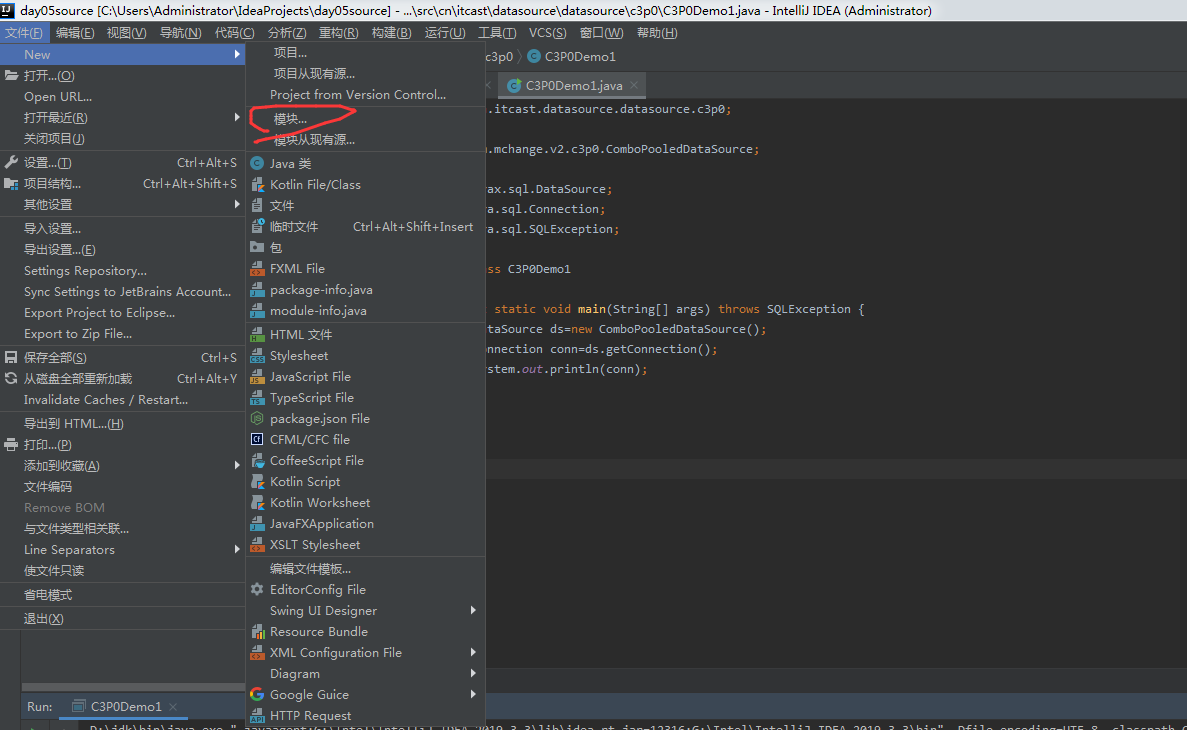The image size is (1187, 730).
Task: Click the JavaScript File icon
Action: [257, 376]
